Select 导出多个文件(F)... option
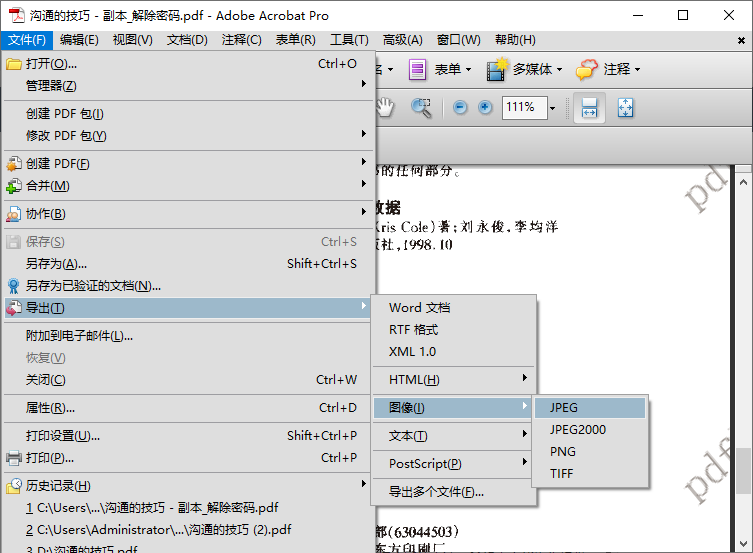This screenshot has width=753, height=553. pos(453,492)
